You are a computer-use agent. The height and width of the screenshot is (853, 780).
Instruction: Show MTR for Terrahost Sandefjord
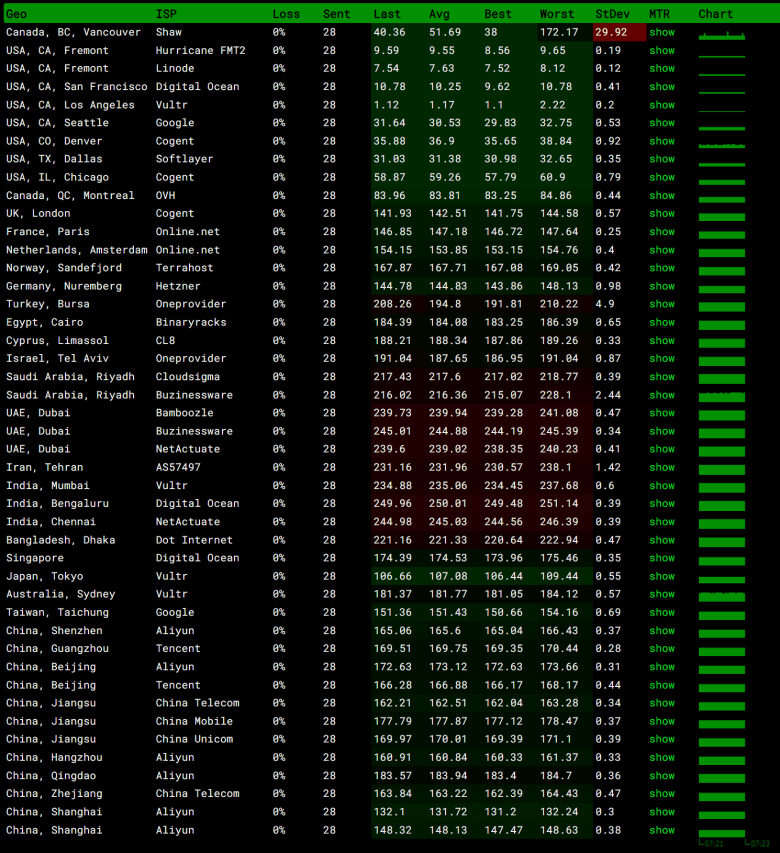pyautogui.click(x=661, y=268)
